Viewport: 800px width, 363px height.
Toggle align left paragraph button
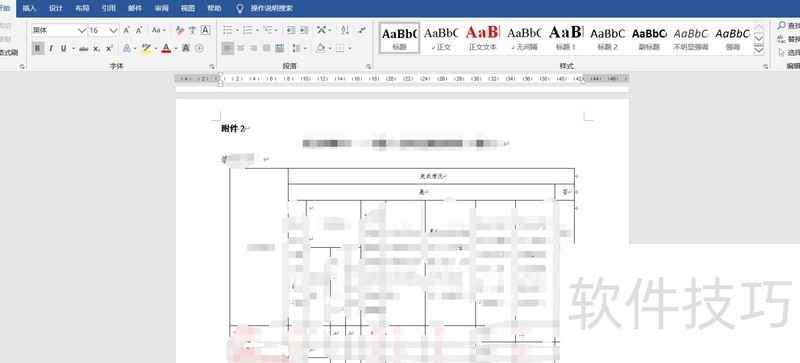[228, 49]
